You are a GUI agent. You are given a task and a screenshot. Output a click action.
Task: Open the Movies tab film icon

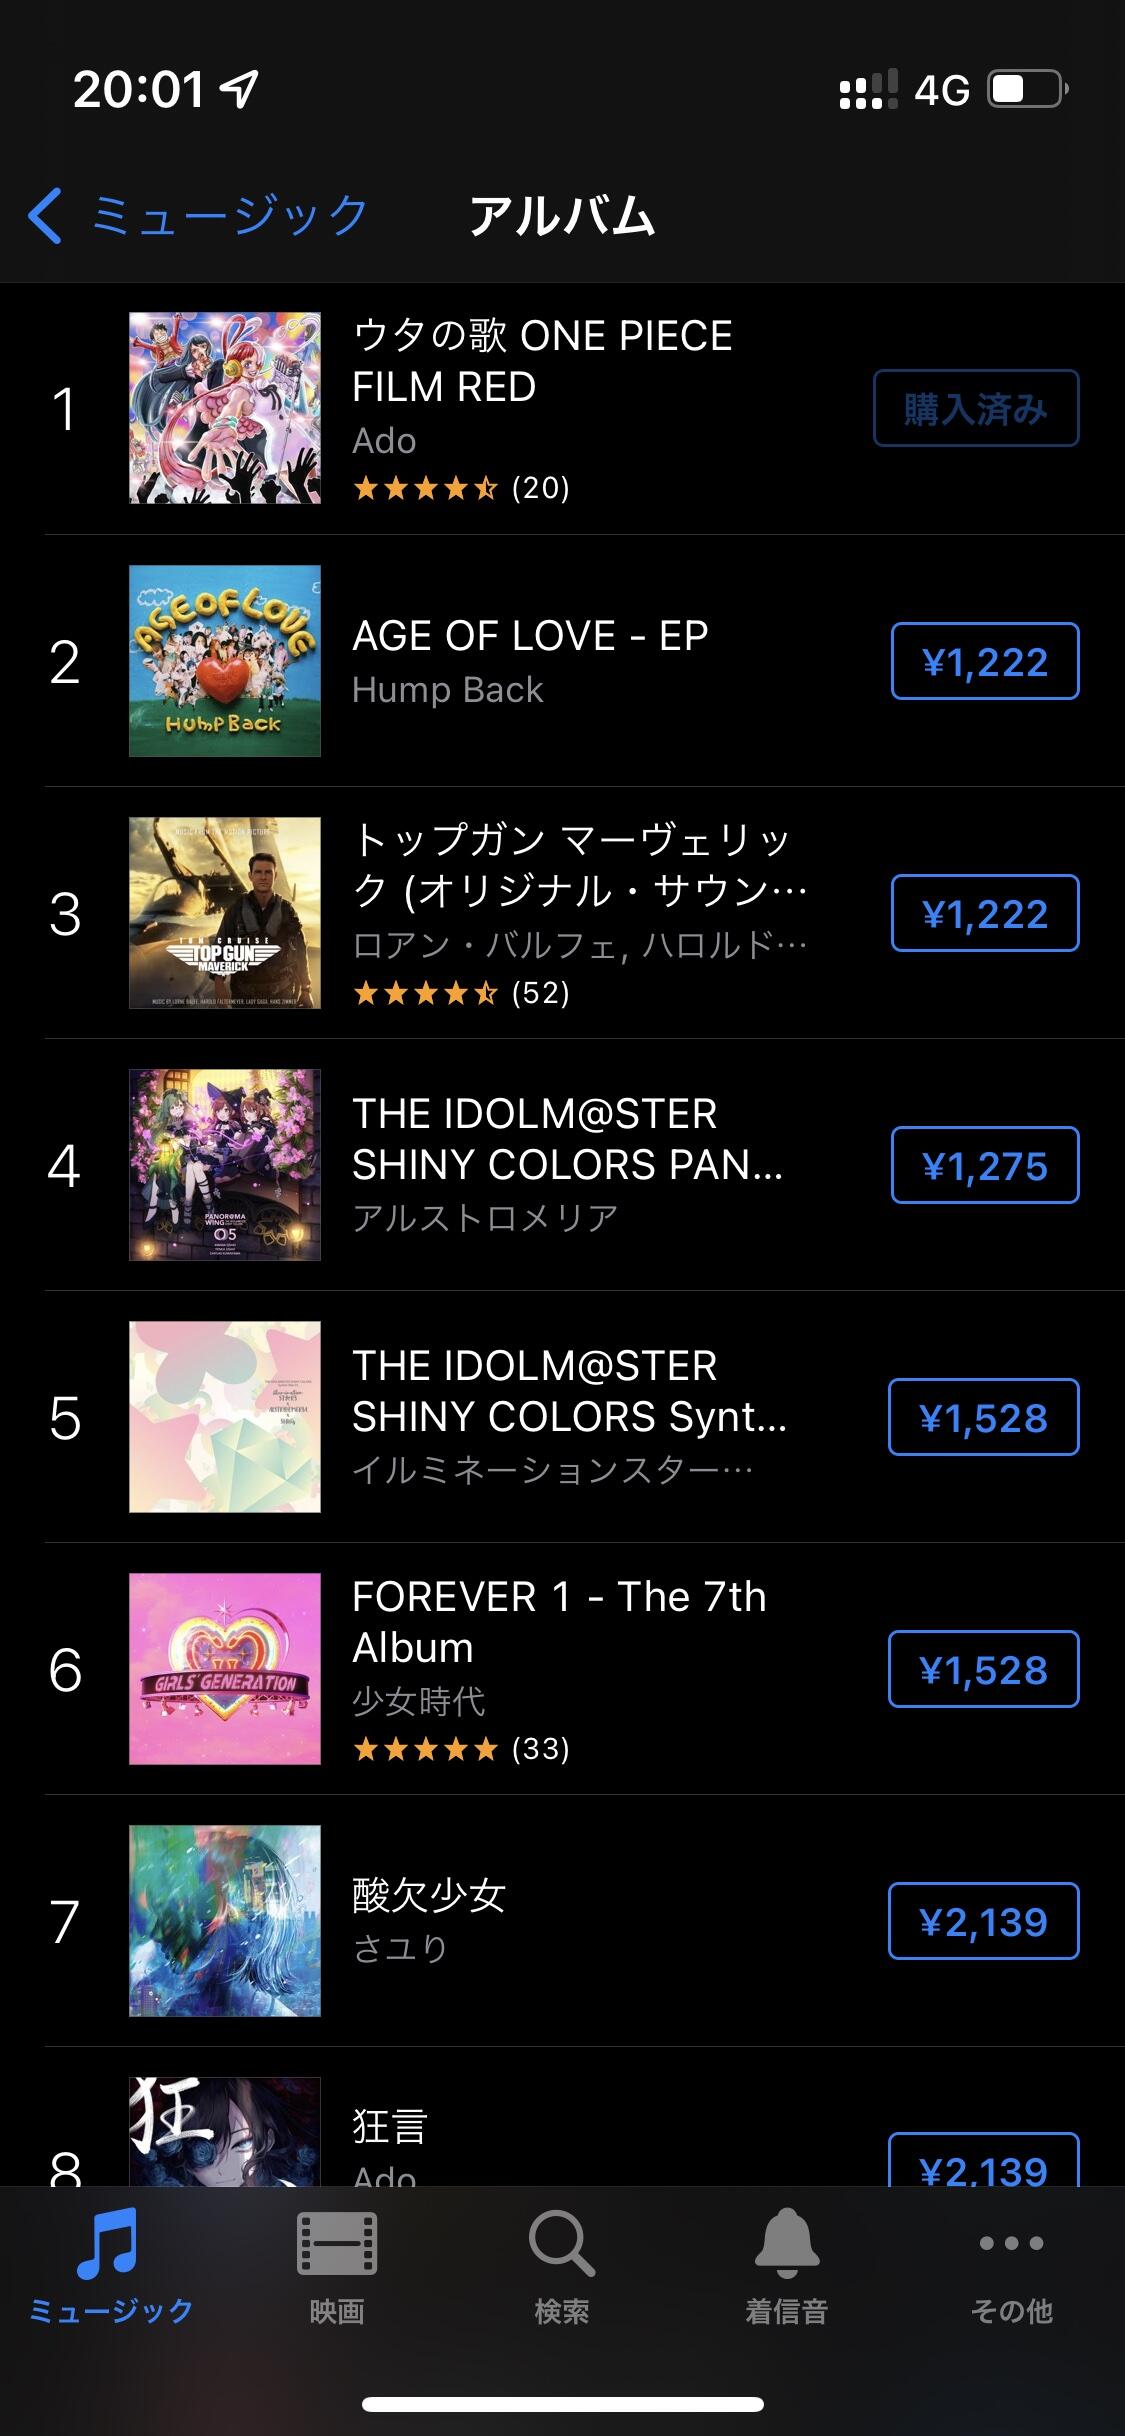click(x=336, y=2243)
